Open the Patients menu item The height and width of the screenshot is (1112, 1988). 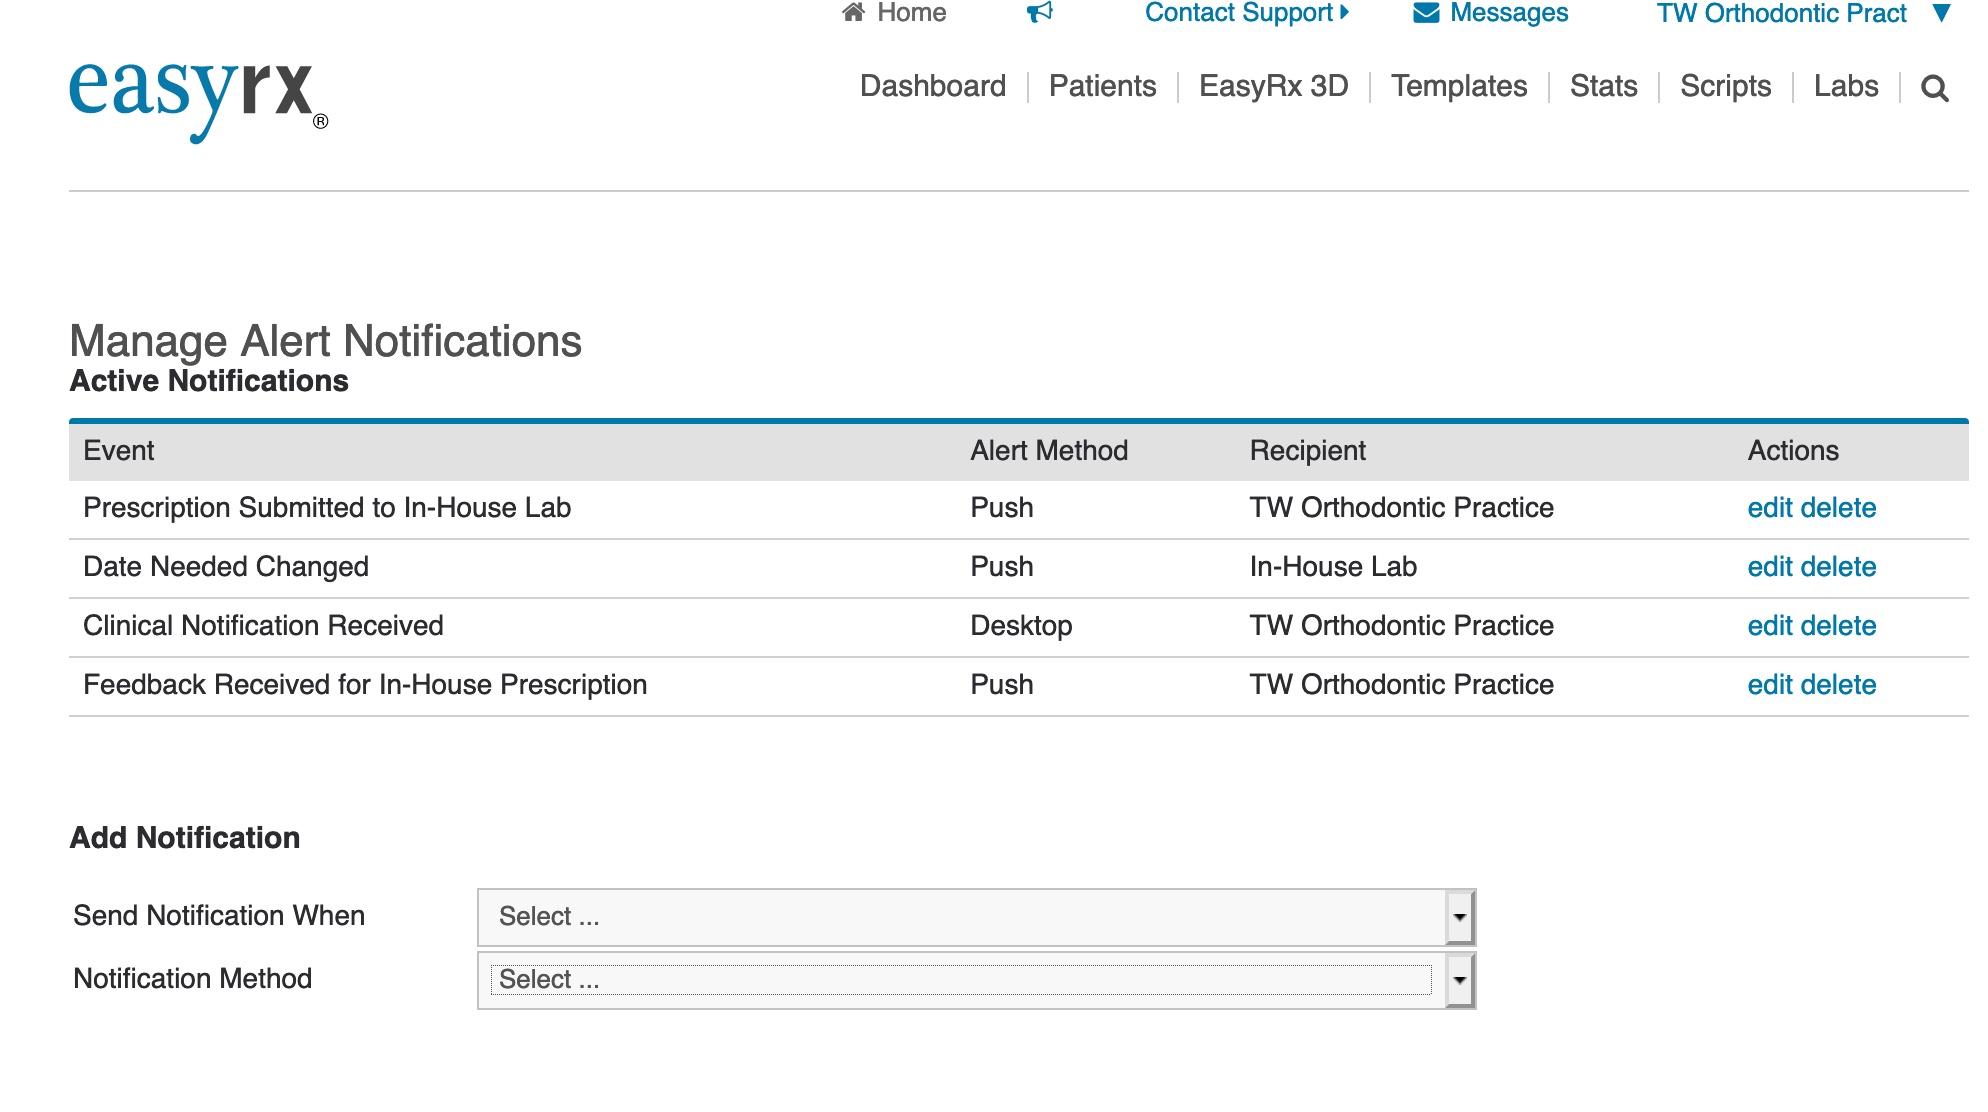click(x=1102, y=86)
